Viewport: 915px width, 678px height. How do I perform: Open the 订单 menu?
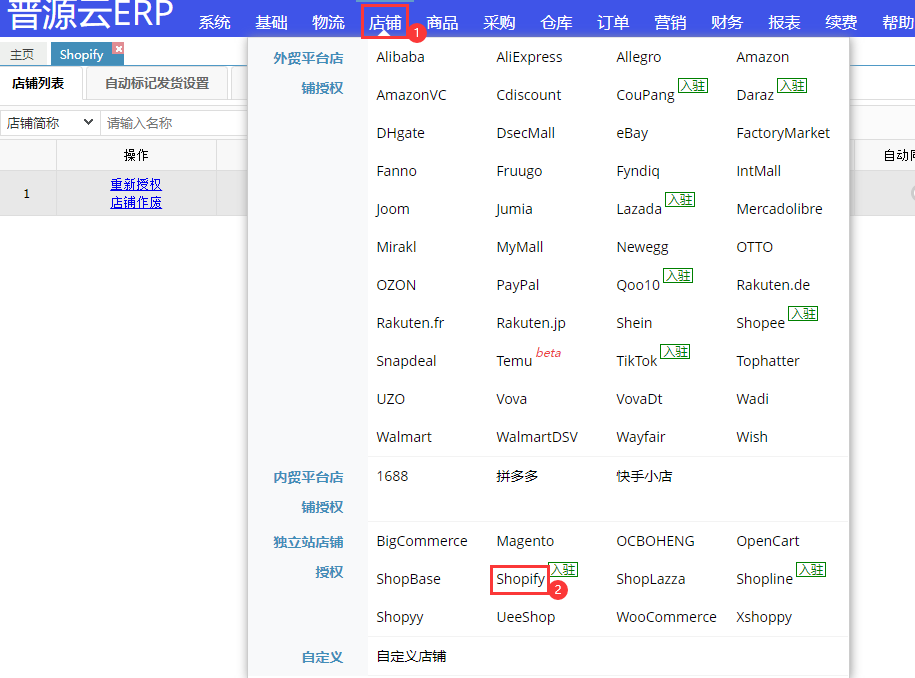click(x=613, y=22)
